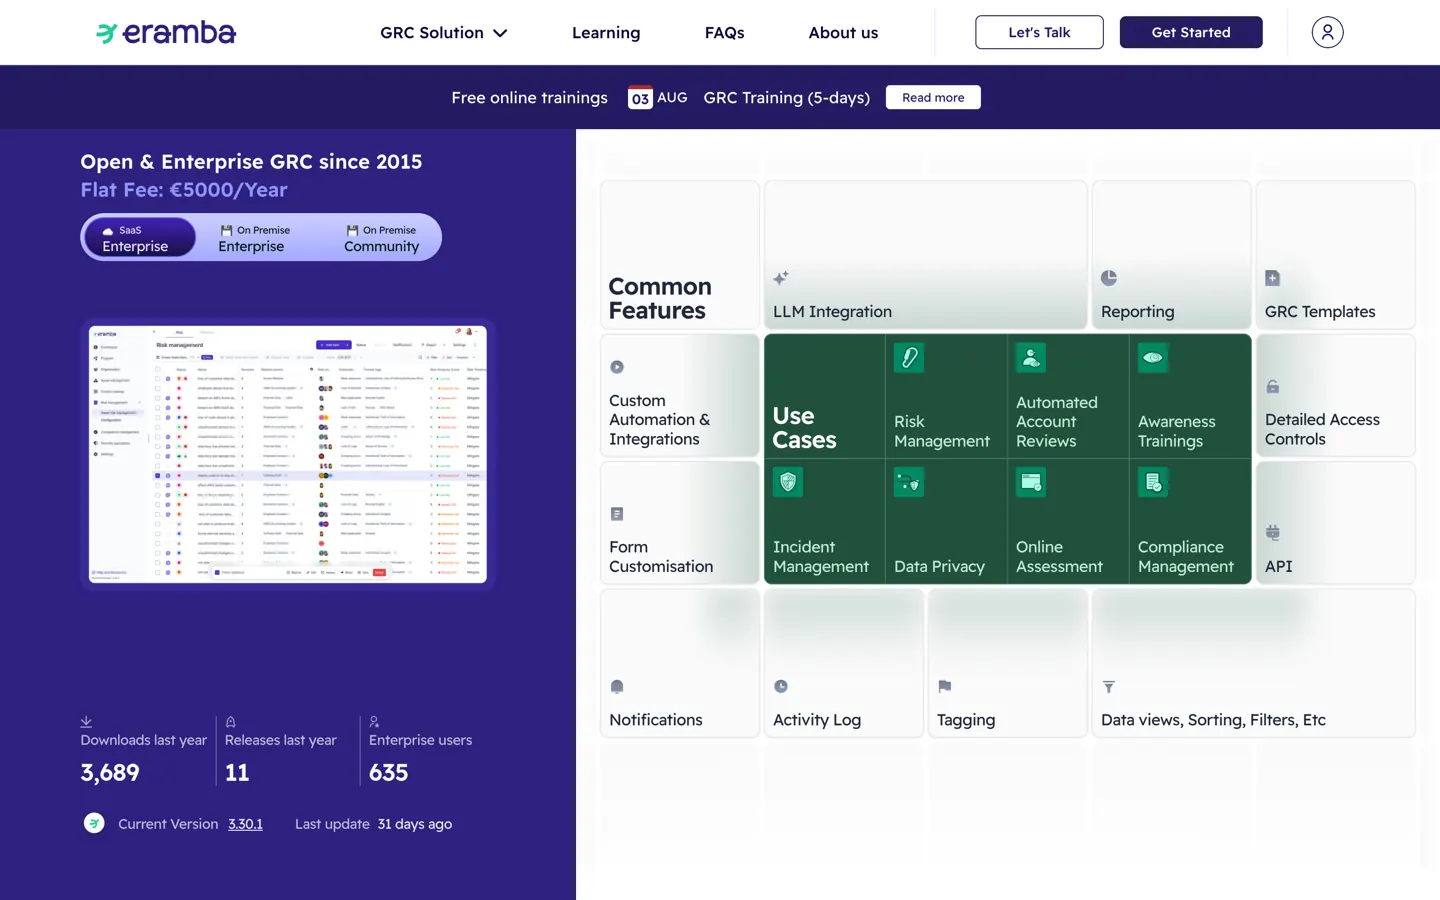Click the Data views filter icon
This screenshot has height=900, width=1440.
1109,687
